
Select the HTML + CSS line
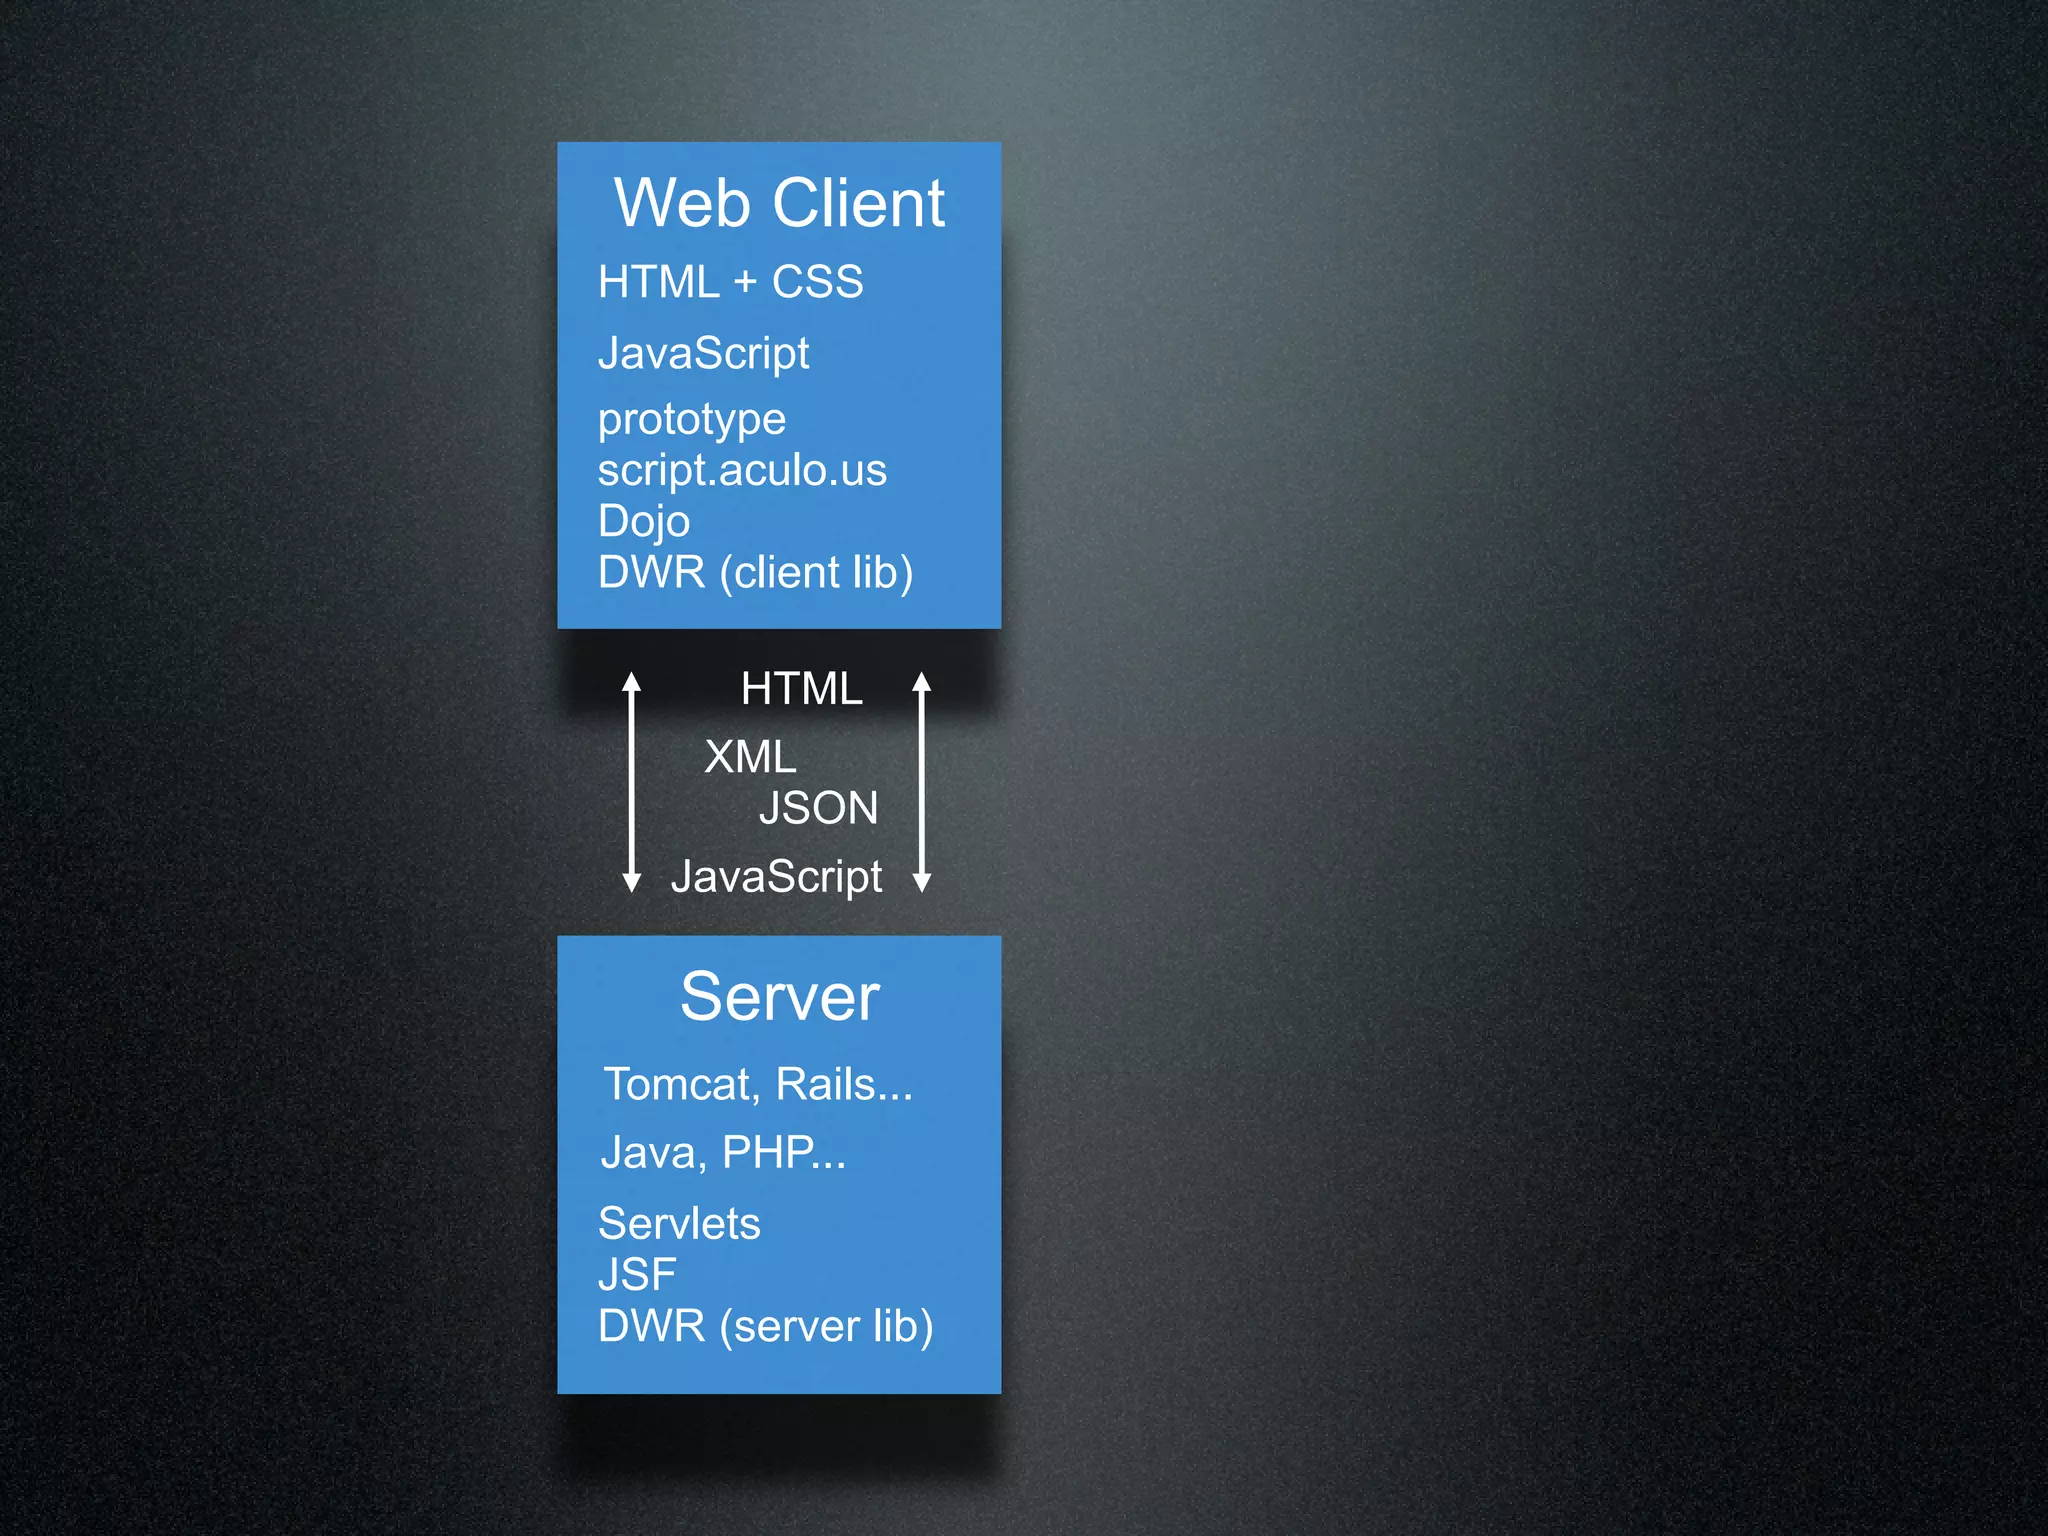(730, 282)
